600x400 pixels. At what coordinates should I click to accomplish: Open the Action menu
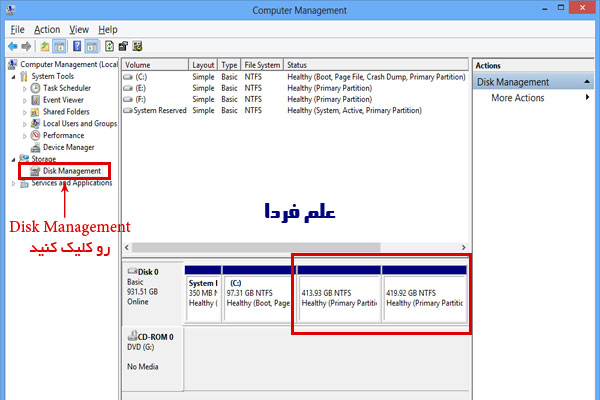(x=47, y=30)
